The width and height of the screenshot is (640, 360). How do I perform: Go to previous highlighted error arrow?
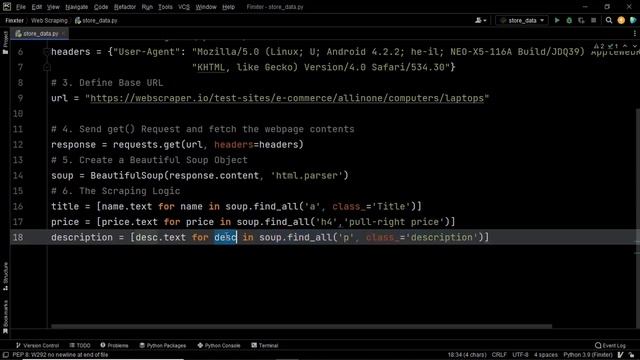pyautogui.click(x=625, y=46)
